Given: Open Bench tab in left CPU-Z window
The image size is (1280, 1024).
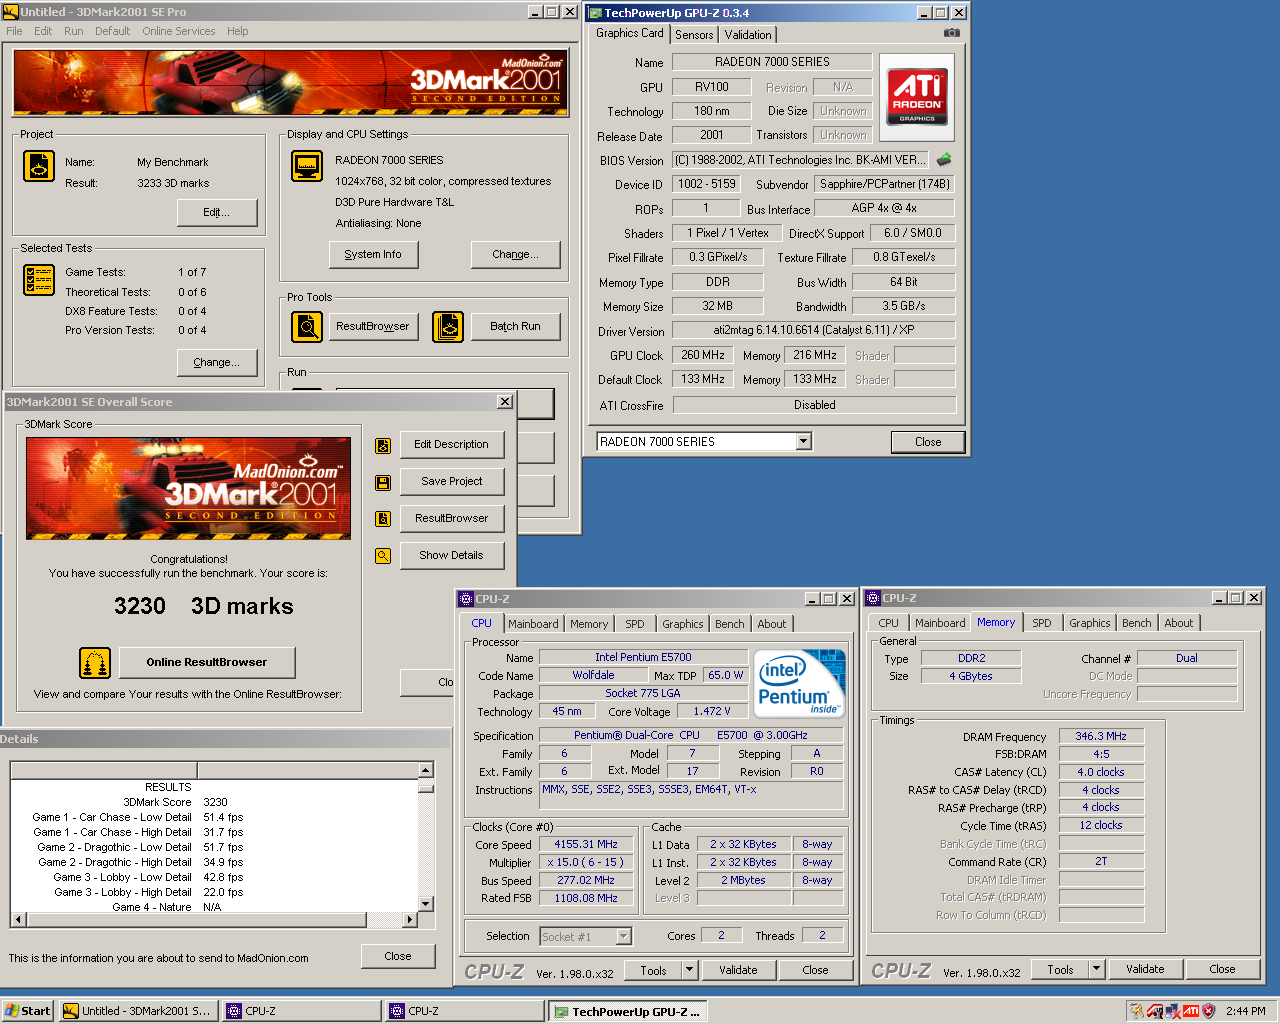Looking at the screenshot, I should [x=730, y=624].
